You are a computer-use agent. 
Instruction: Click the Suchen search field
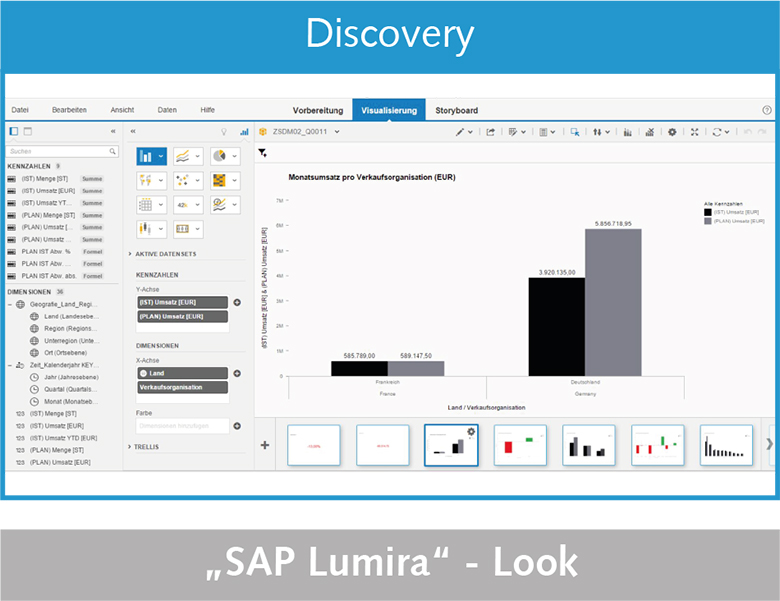tap(62, 151)
